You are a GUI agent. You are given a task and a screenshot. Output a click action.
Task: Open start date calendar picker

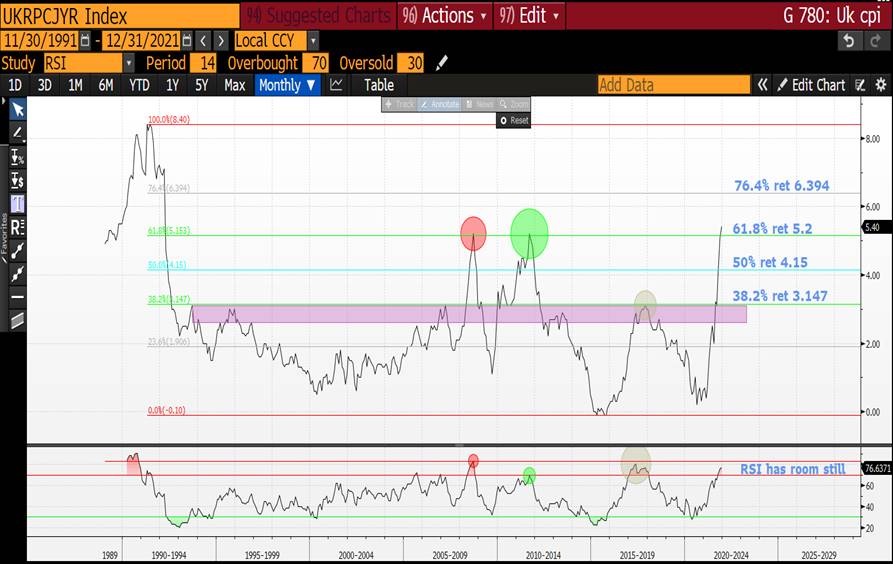coord(84,41)
